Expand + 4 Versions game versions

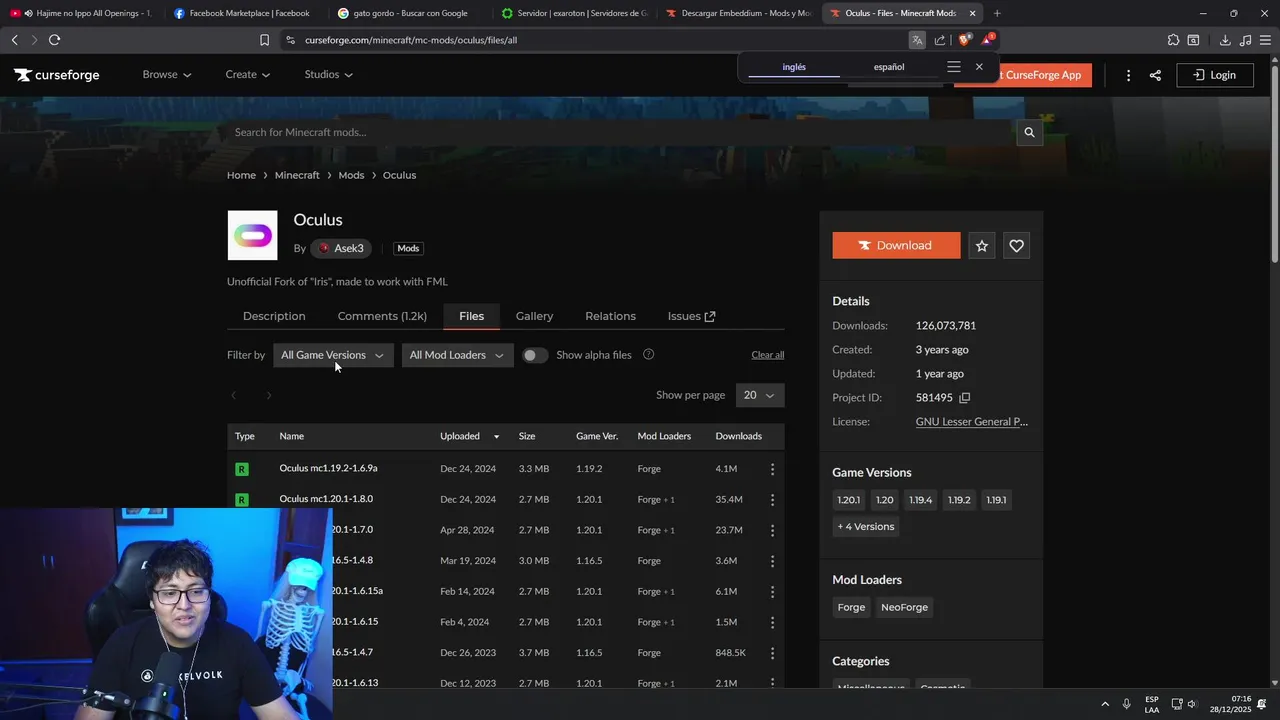pyautogui.click(x=866, y=527)
